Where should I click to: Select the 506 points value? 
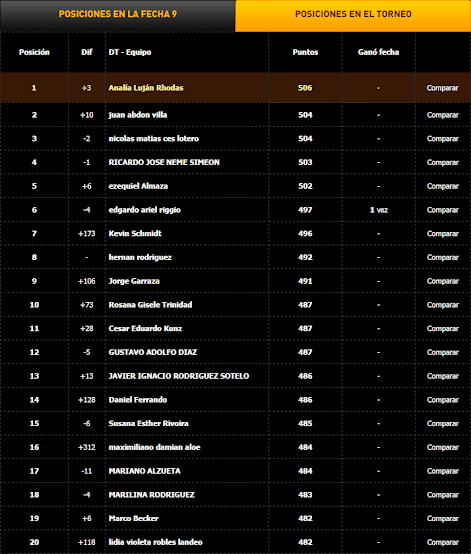coord(305,88)
